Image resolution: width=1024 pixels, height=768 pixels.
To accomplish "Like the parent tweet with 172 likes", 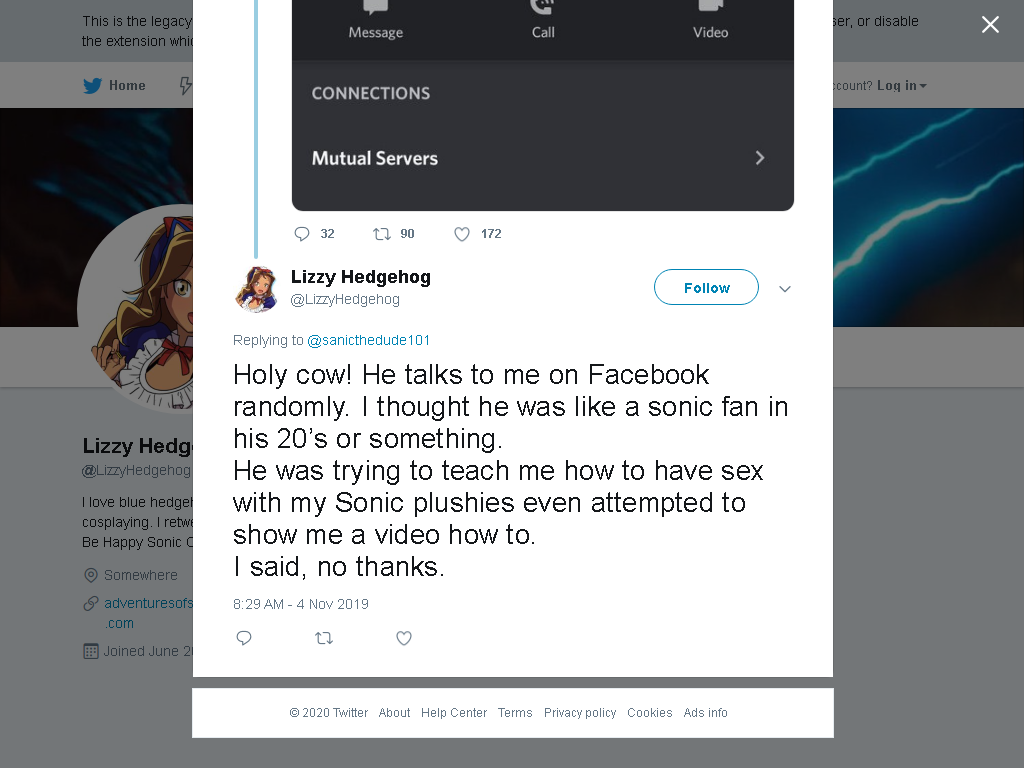I will point(462,234).
